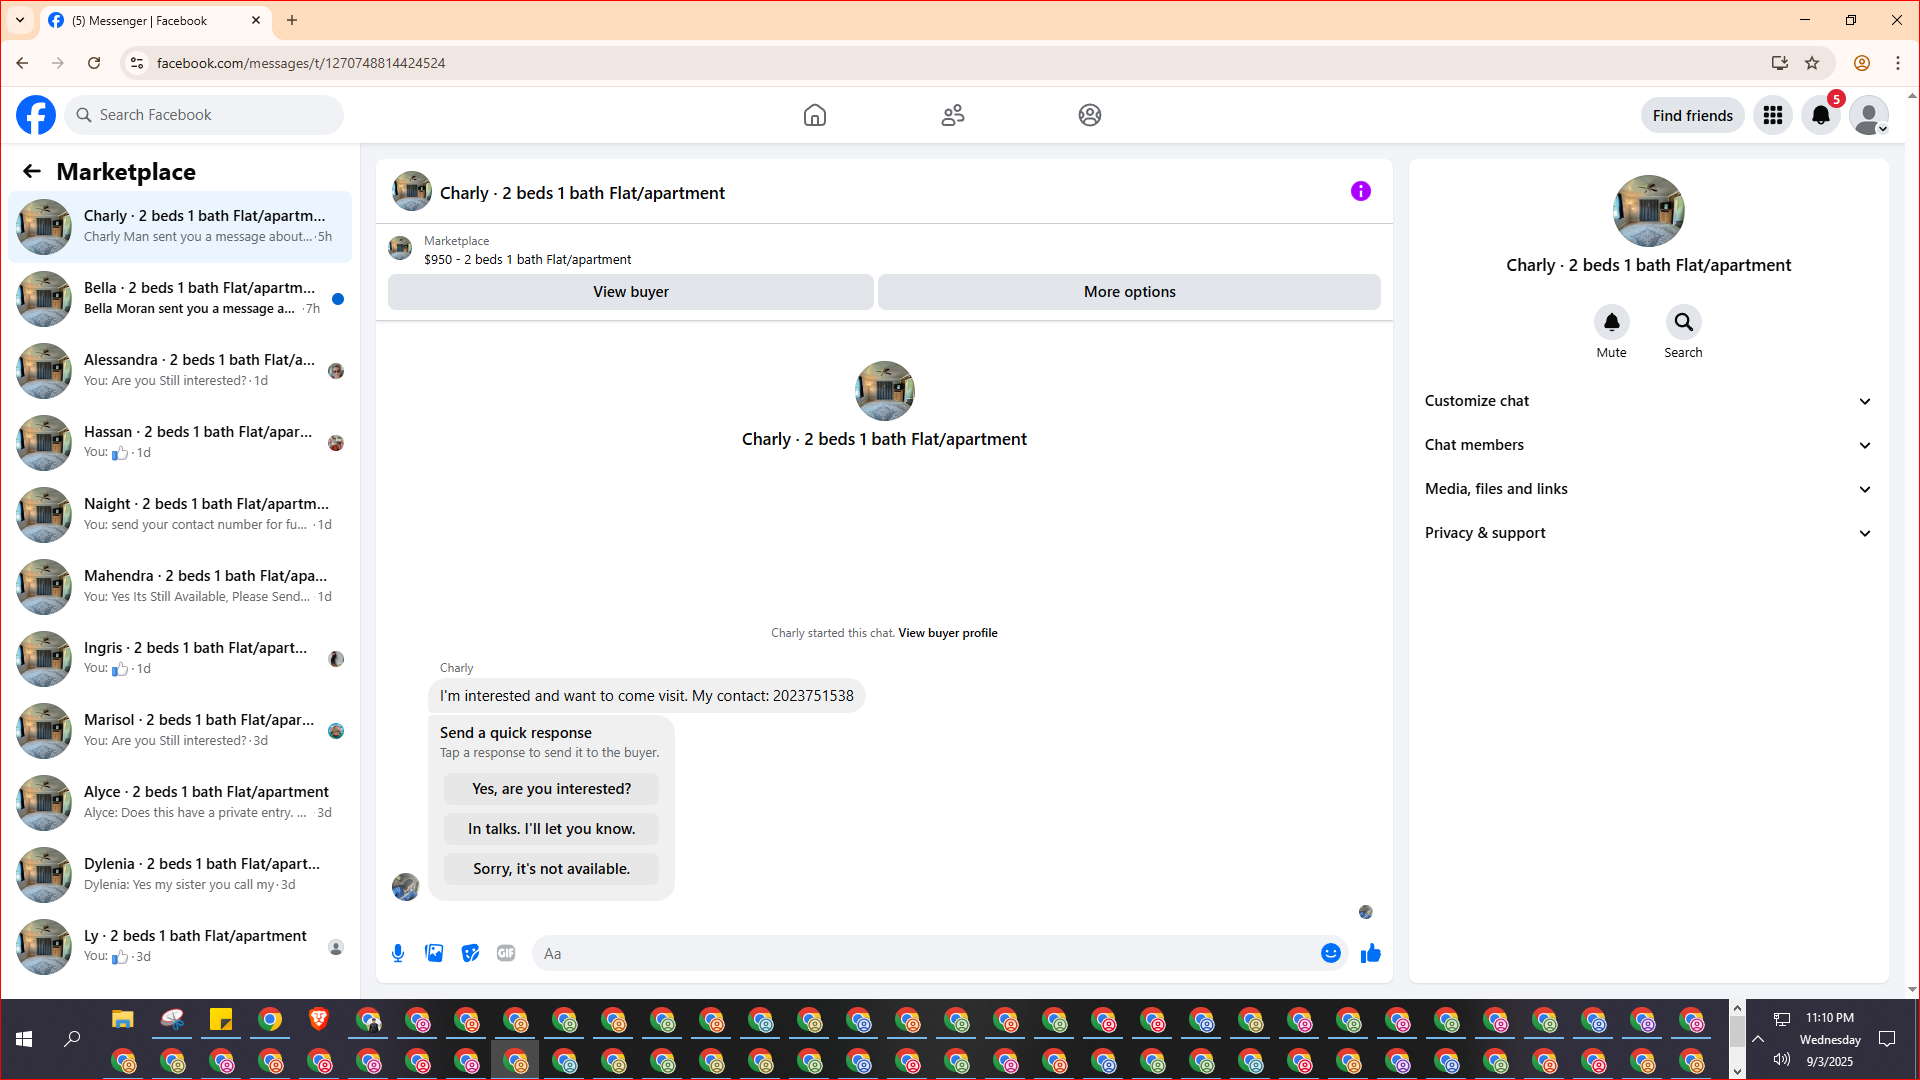Image resolution: width=1920 pixels, height=1080 pixels.
Task: Open Bella conversation in the list
Action: (180, 298)
